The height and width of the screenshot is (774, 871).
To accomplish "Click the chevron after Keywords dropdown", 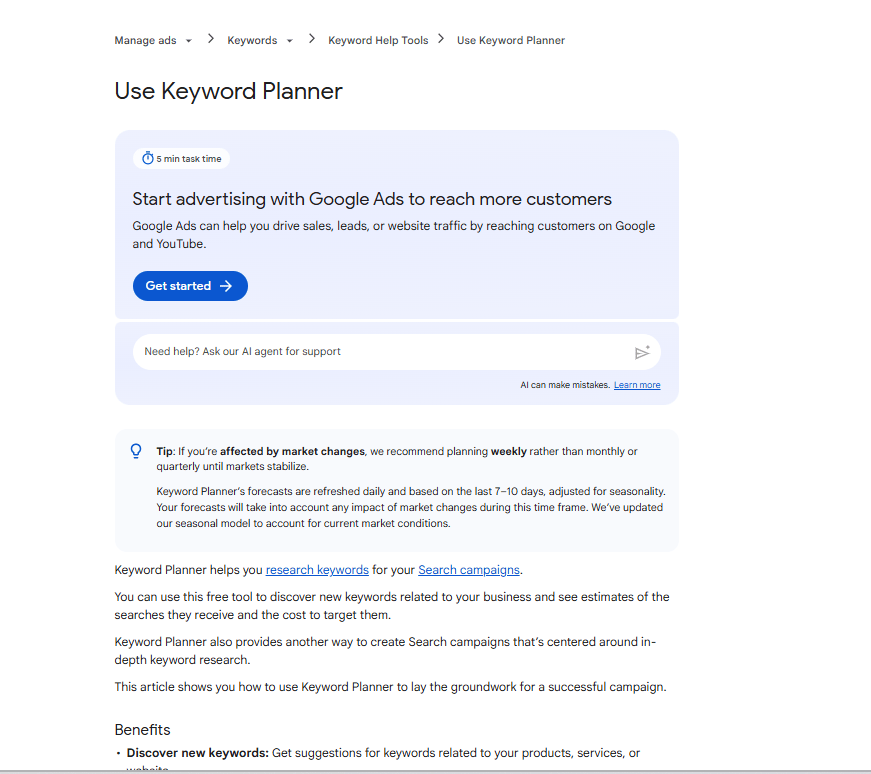I will [312, 39].
